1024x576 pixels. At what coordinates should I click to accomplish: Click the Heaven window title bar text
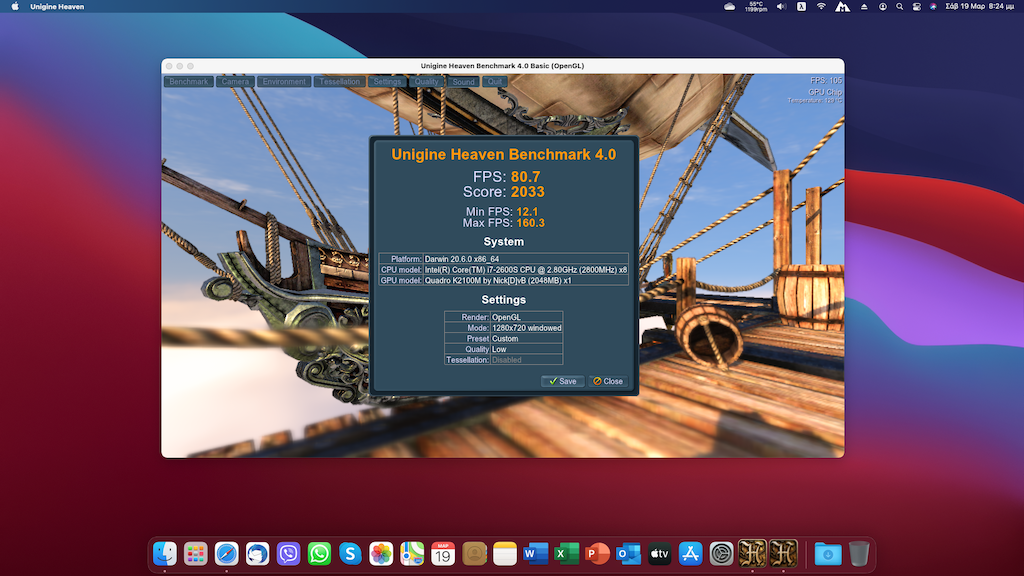502,66
